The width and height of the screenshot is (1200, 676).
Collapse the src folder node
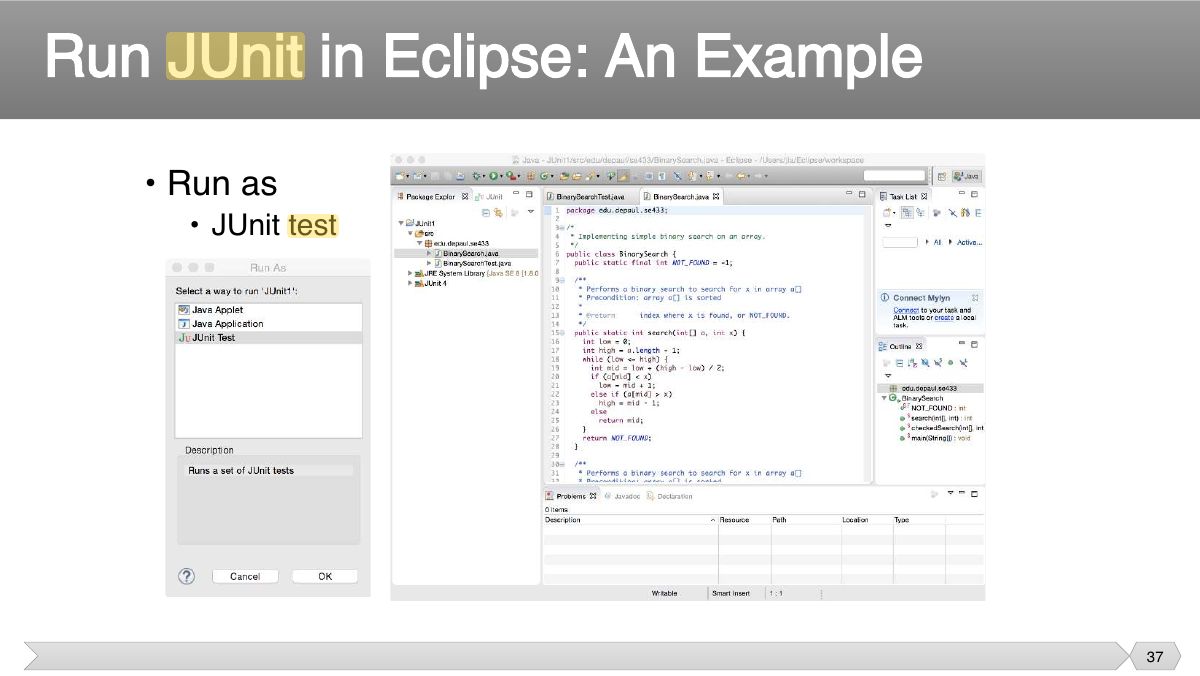410,233
